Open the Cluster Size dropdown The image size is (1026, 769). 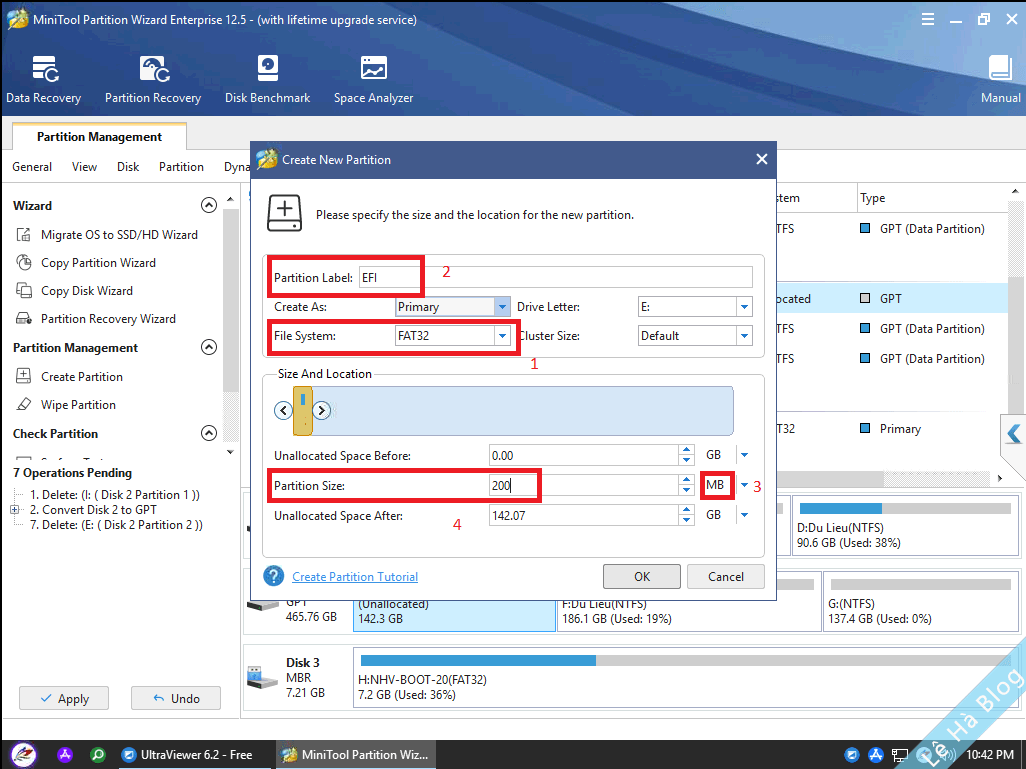tap(744, 336)
